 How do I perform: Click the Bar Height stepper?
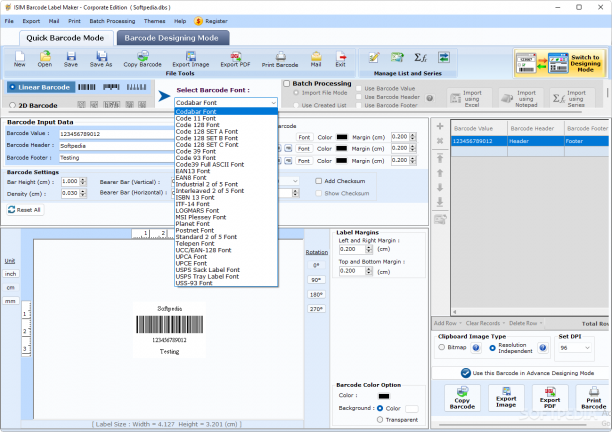[x=83, y=181]
